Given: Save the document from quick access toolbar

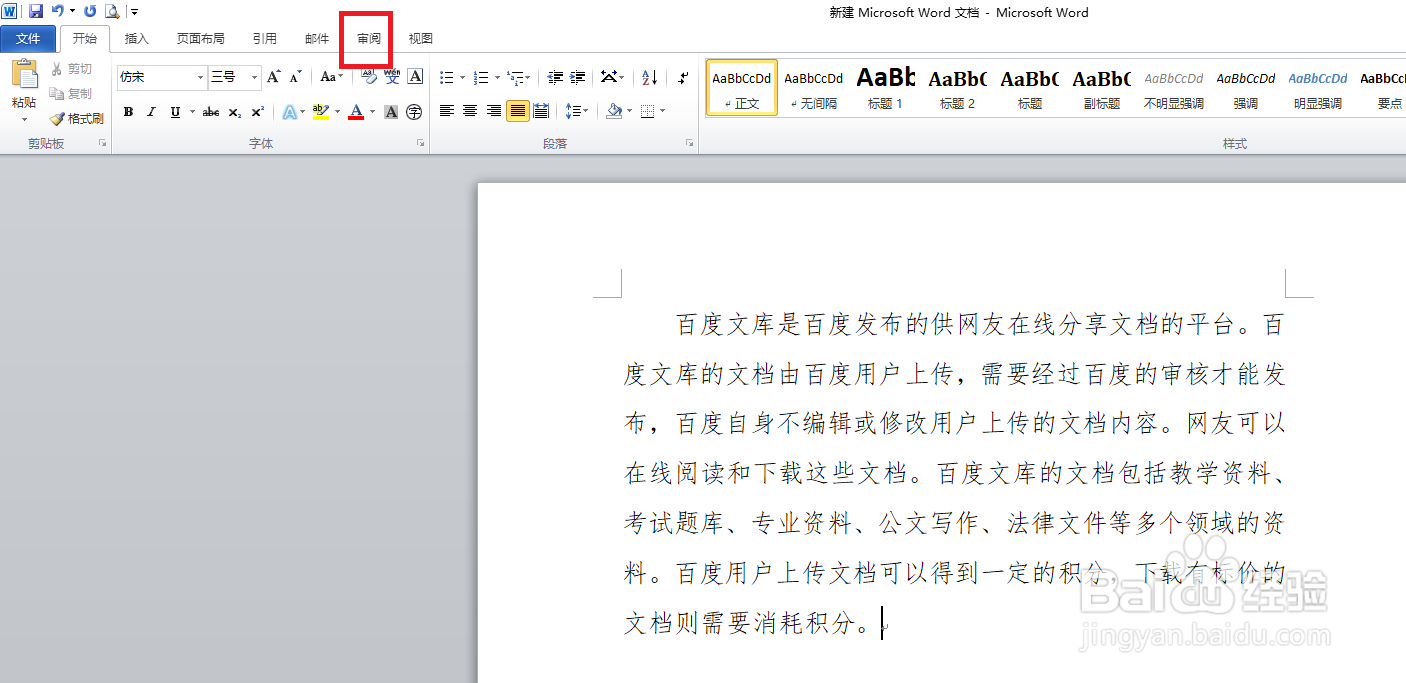Looking at the screenshot, I should click(x=36, y=11).
